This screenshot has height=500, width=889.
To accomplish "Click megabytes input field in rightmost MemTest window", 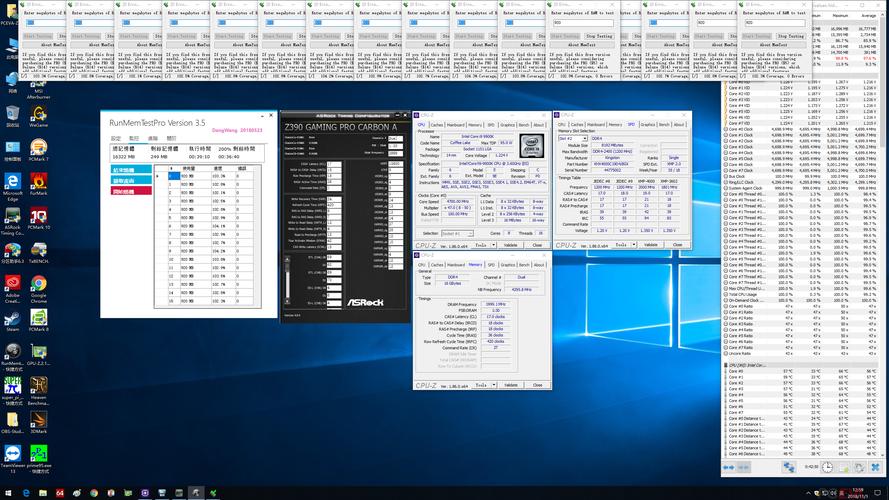I will (x=773, y=23).
